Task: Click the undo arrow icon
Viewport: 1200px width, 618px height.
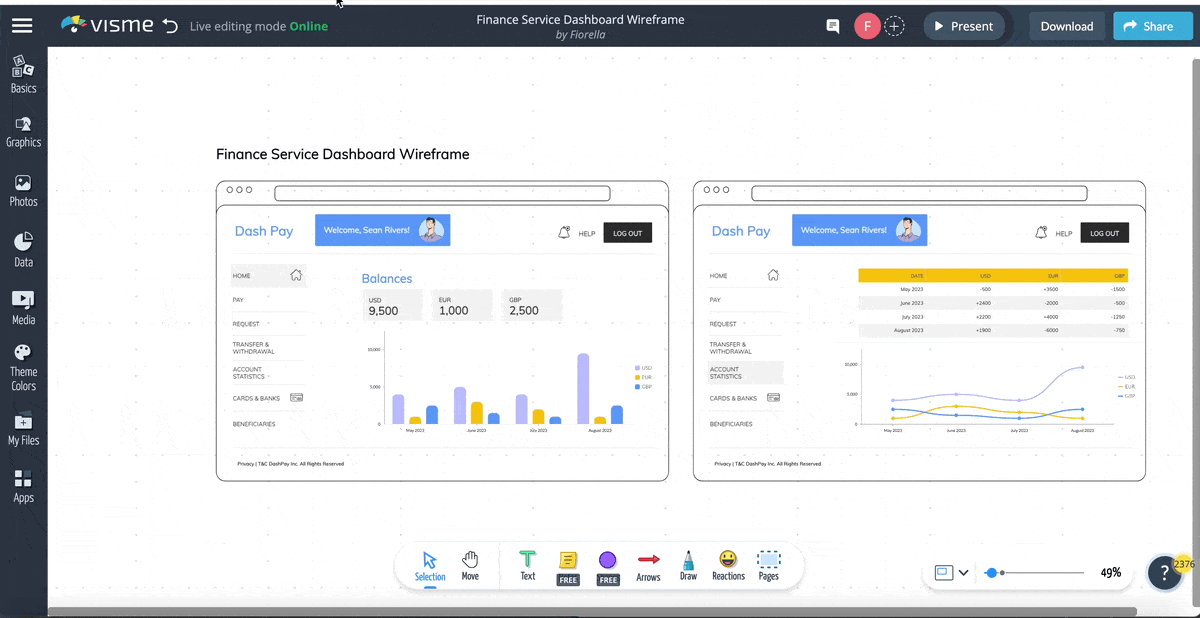Action: [170, 26]
